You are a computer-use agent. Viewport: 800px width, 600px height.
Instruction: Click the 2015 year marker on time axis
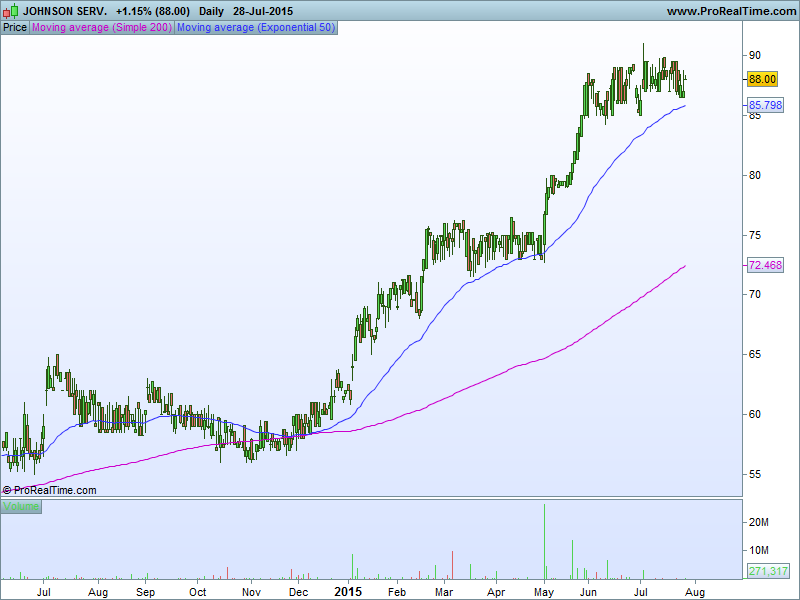(x=348, y=592)
